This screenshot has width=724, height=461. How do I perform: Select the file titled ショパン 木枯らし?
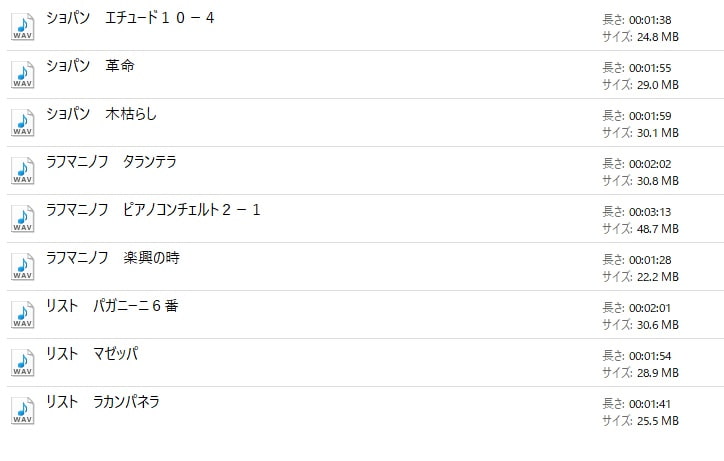click(101, 114)
